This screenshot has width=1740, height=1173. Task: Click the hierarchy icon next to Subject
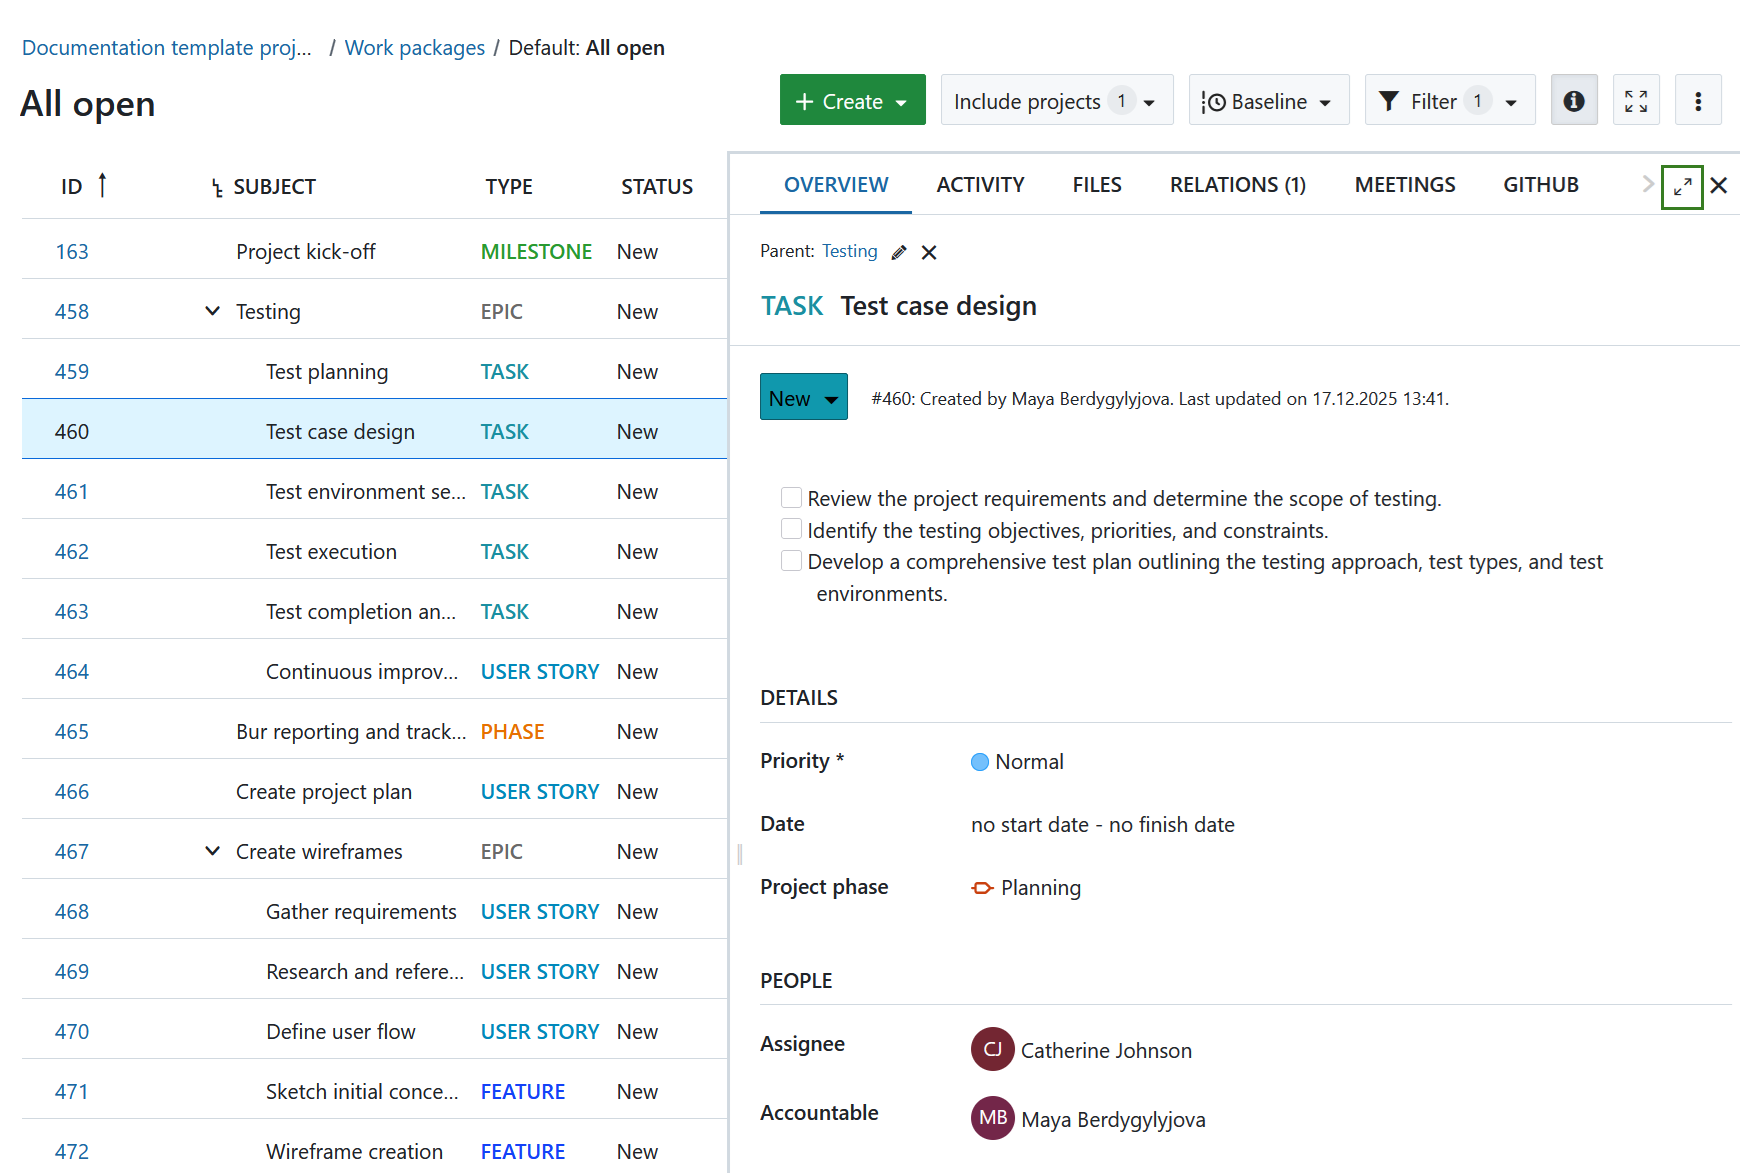(x=217, y=188)
